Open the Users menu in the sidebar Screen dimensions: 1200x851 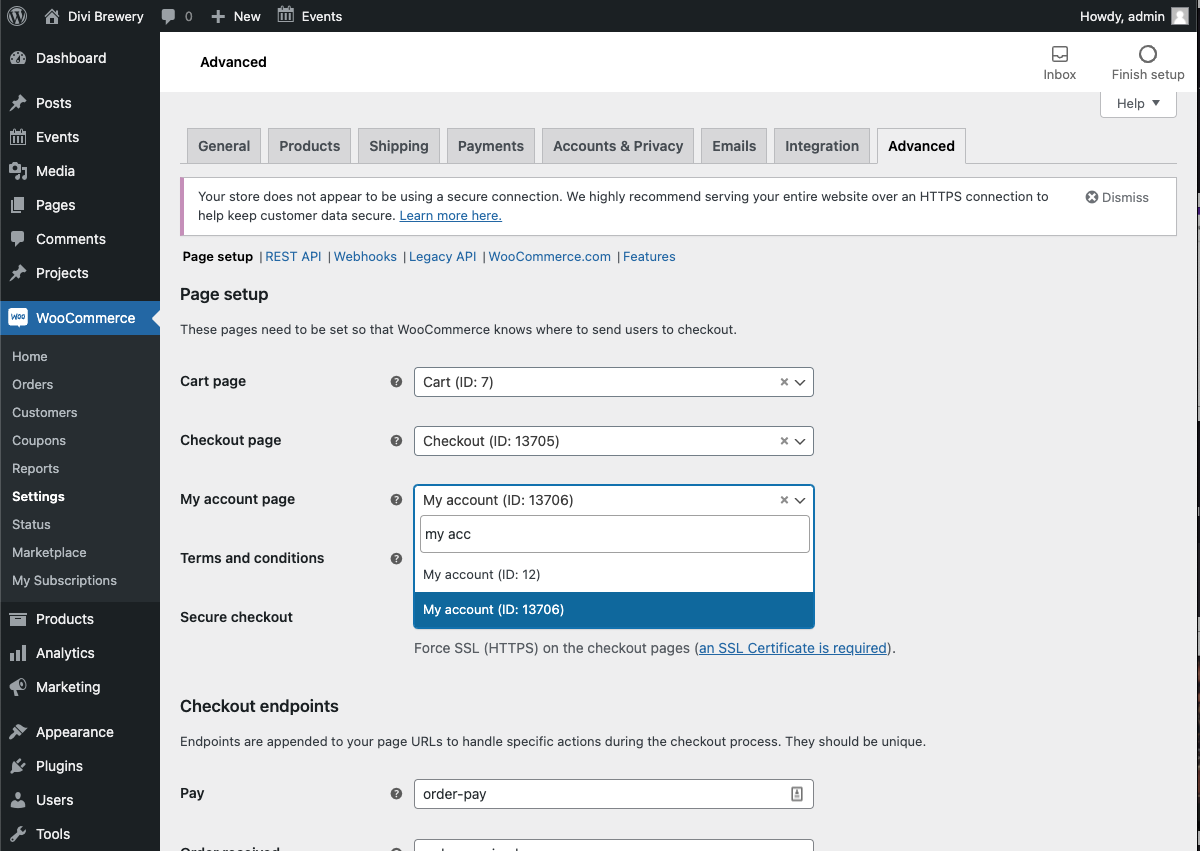pyautogui.click(x=80, y=800)
